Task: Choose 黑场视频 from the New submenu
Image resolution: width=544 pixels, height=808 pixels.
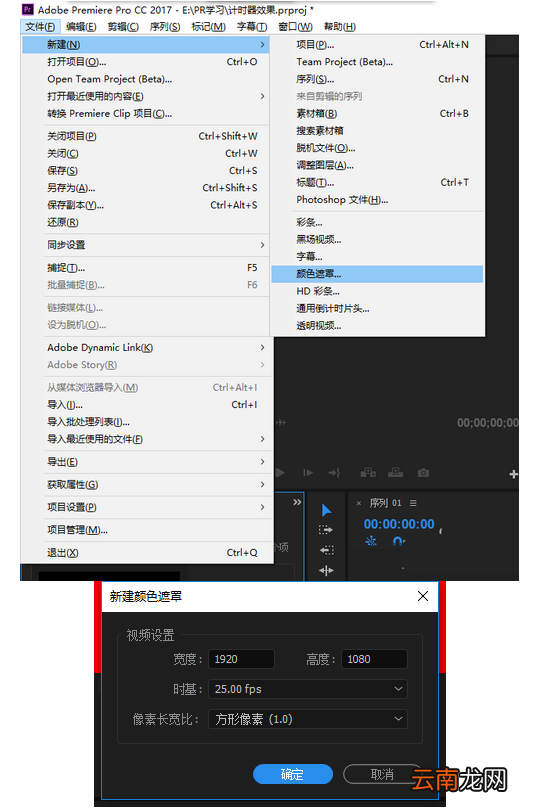Action: point(377,240)
